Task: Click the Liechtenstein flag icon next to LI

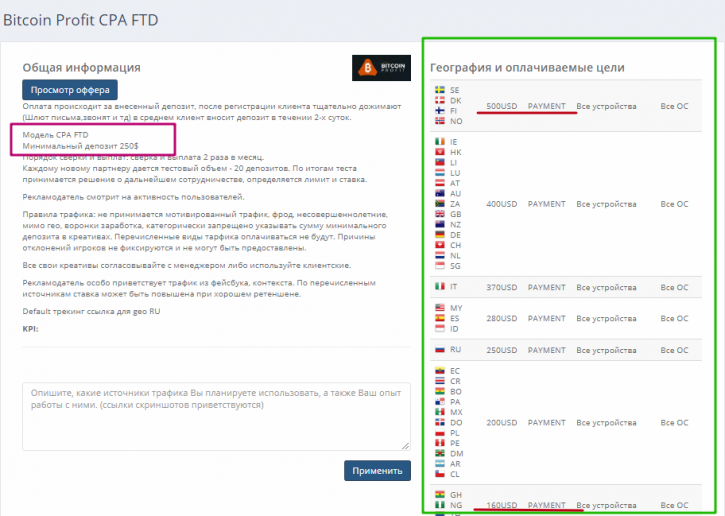Action: 440,162
